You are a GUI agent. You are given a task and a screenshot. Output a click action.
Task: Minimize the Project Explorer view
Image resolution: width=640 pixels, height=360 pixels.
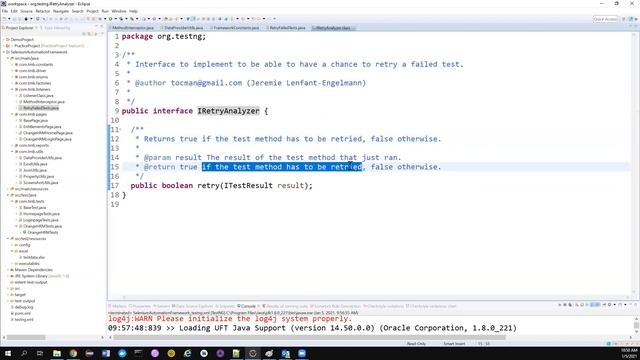pyautogui.click(x=96, y=27)
